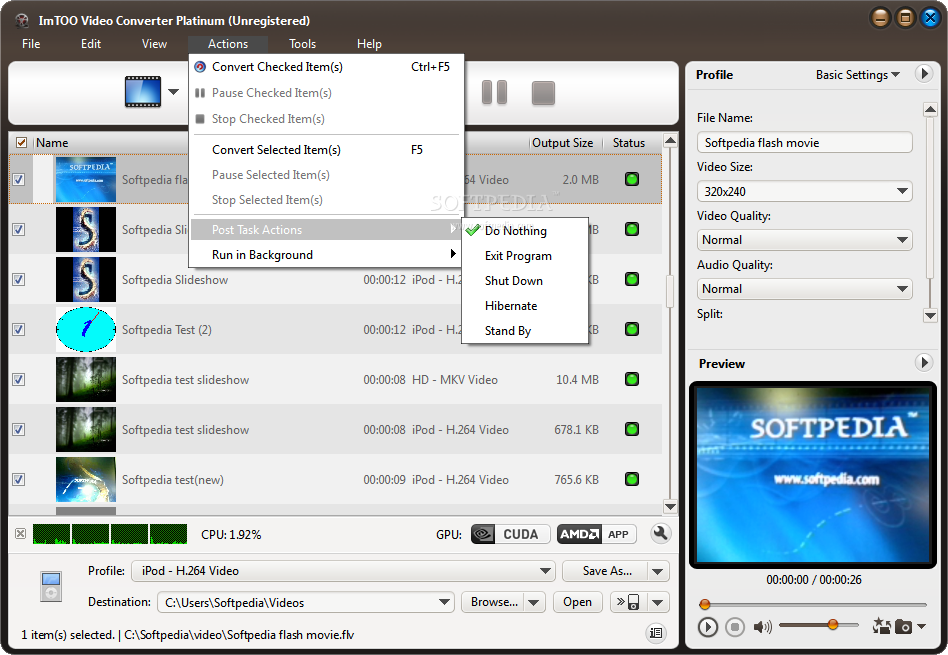Uncheck the Softpedia Slideshow row checkbox
Viewport: 948px width, 655px height.
pos(19,279)
